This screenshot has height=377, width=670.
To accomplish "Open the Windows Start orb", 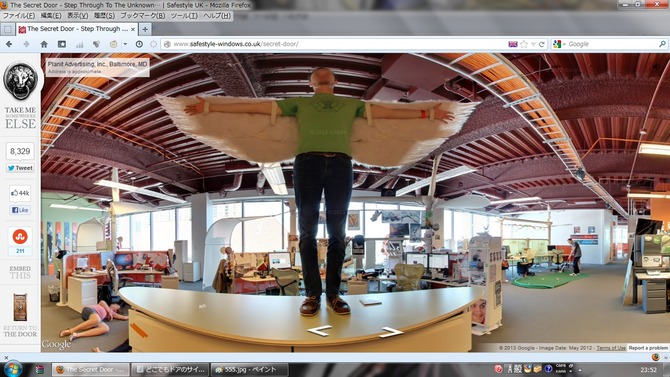I will [12, 369].
